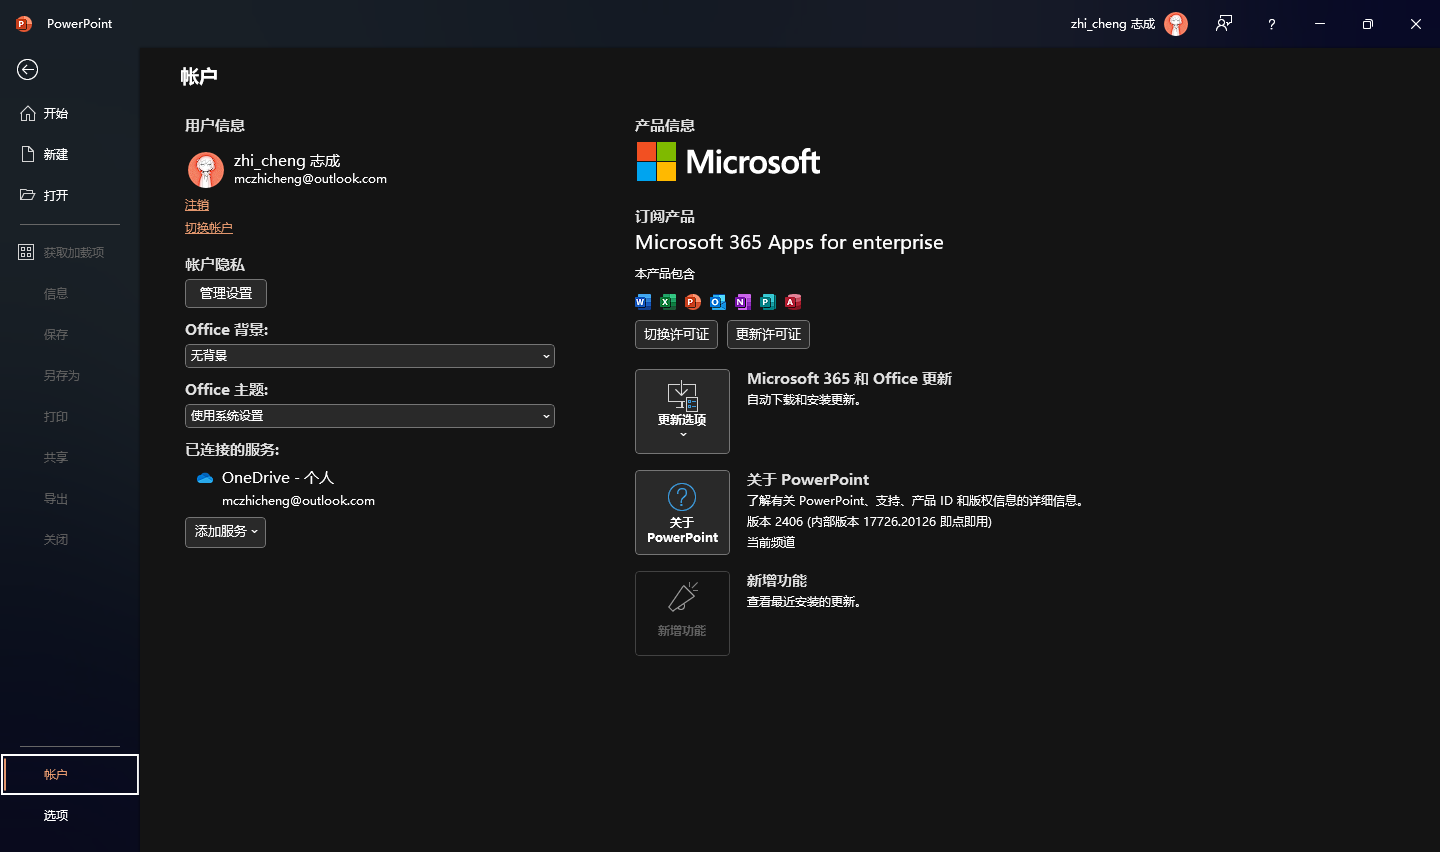Screen dimensions: 1440x852
Task: Click the feedback person icon in title bar
Action: (1224, 24)
